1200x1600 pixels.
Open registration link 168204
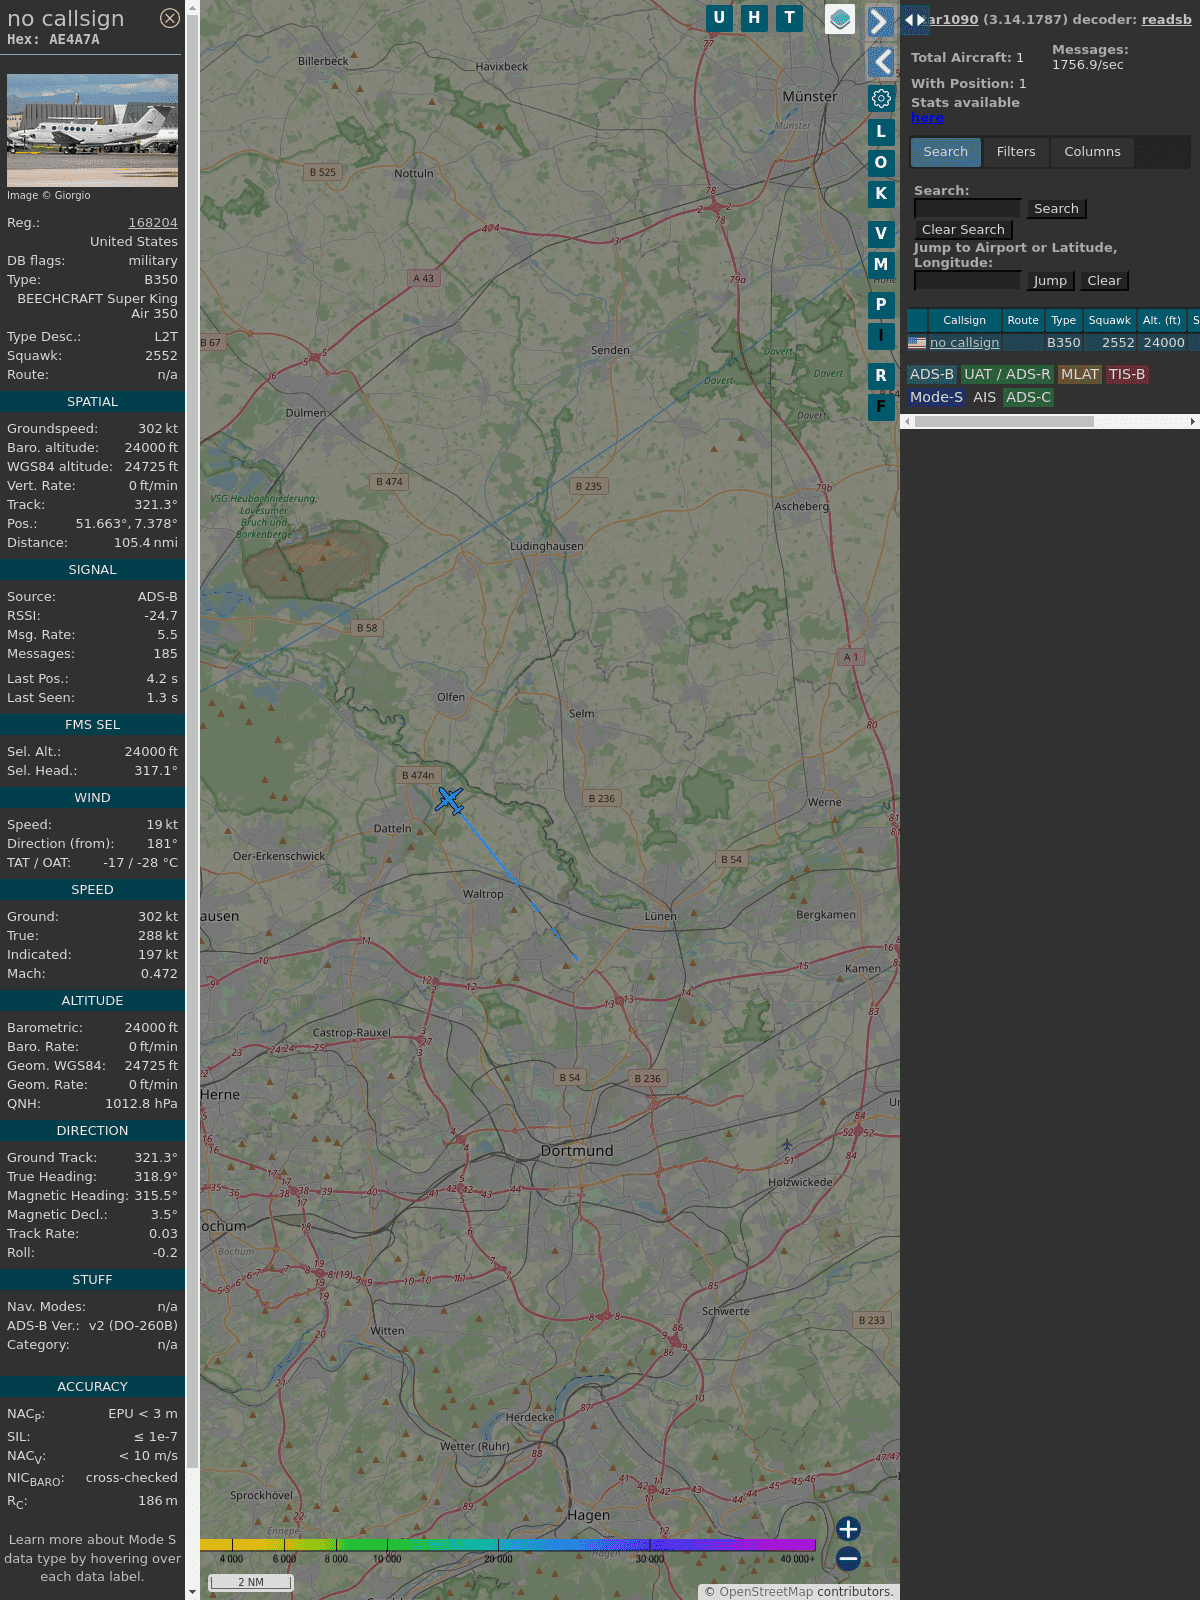click(x=153, y=223)
